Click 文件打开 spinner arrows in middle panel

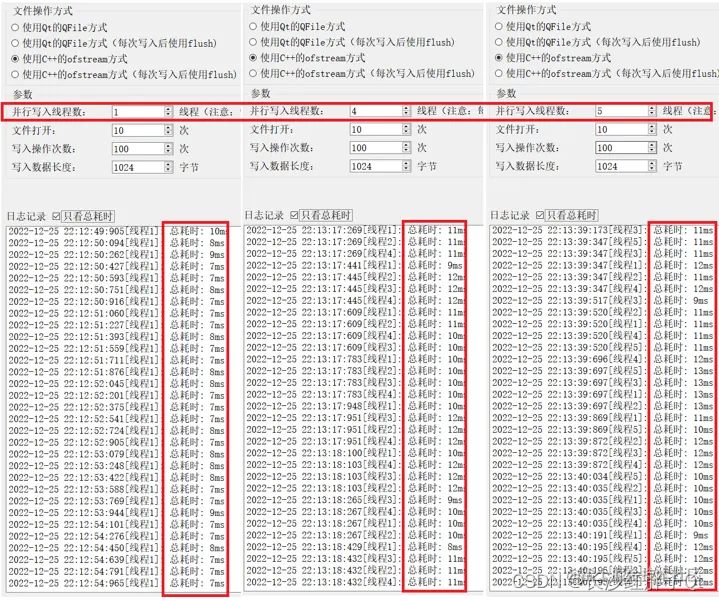pos(406,129)
